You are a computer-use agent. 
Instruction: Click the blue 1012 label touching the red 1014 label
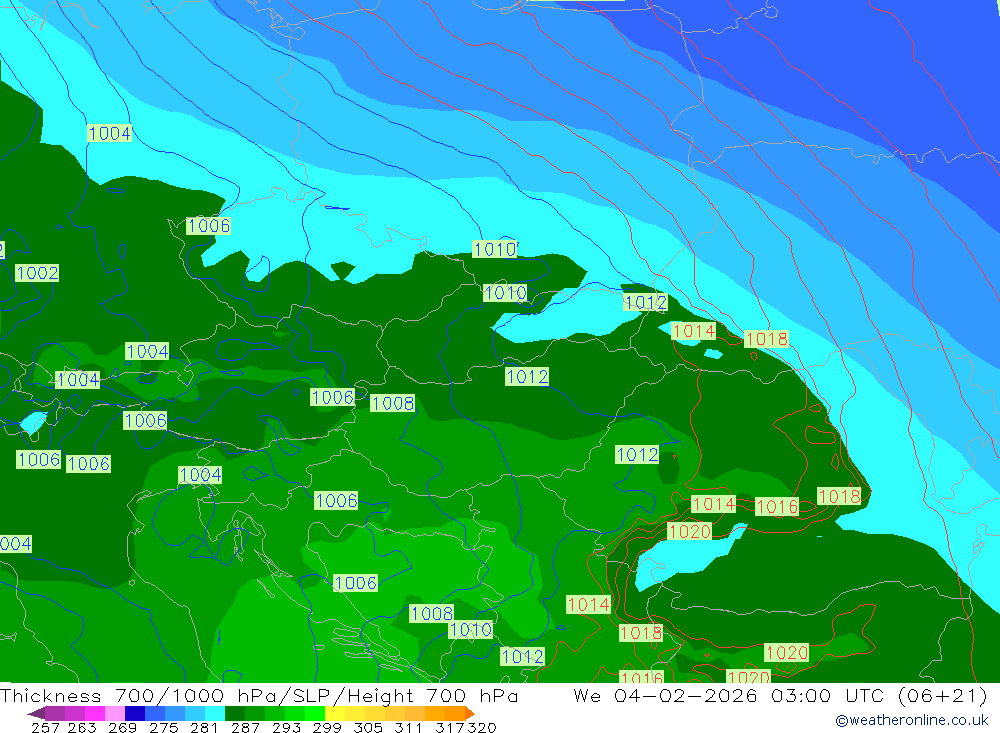[645, 302]
